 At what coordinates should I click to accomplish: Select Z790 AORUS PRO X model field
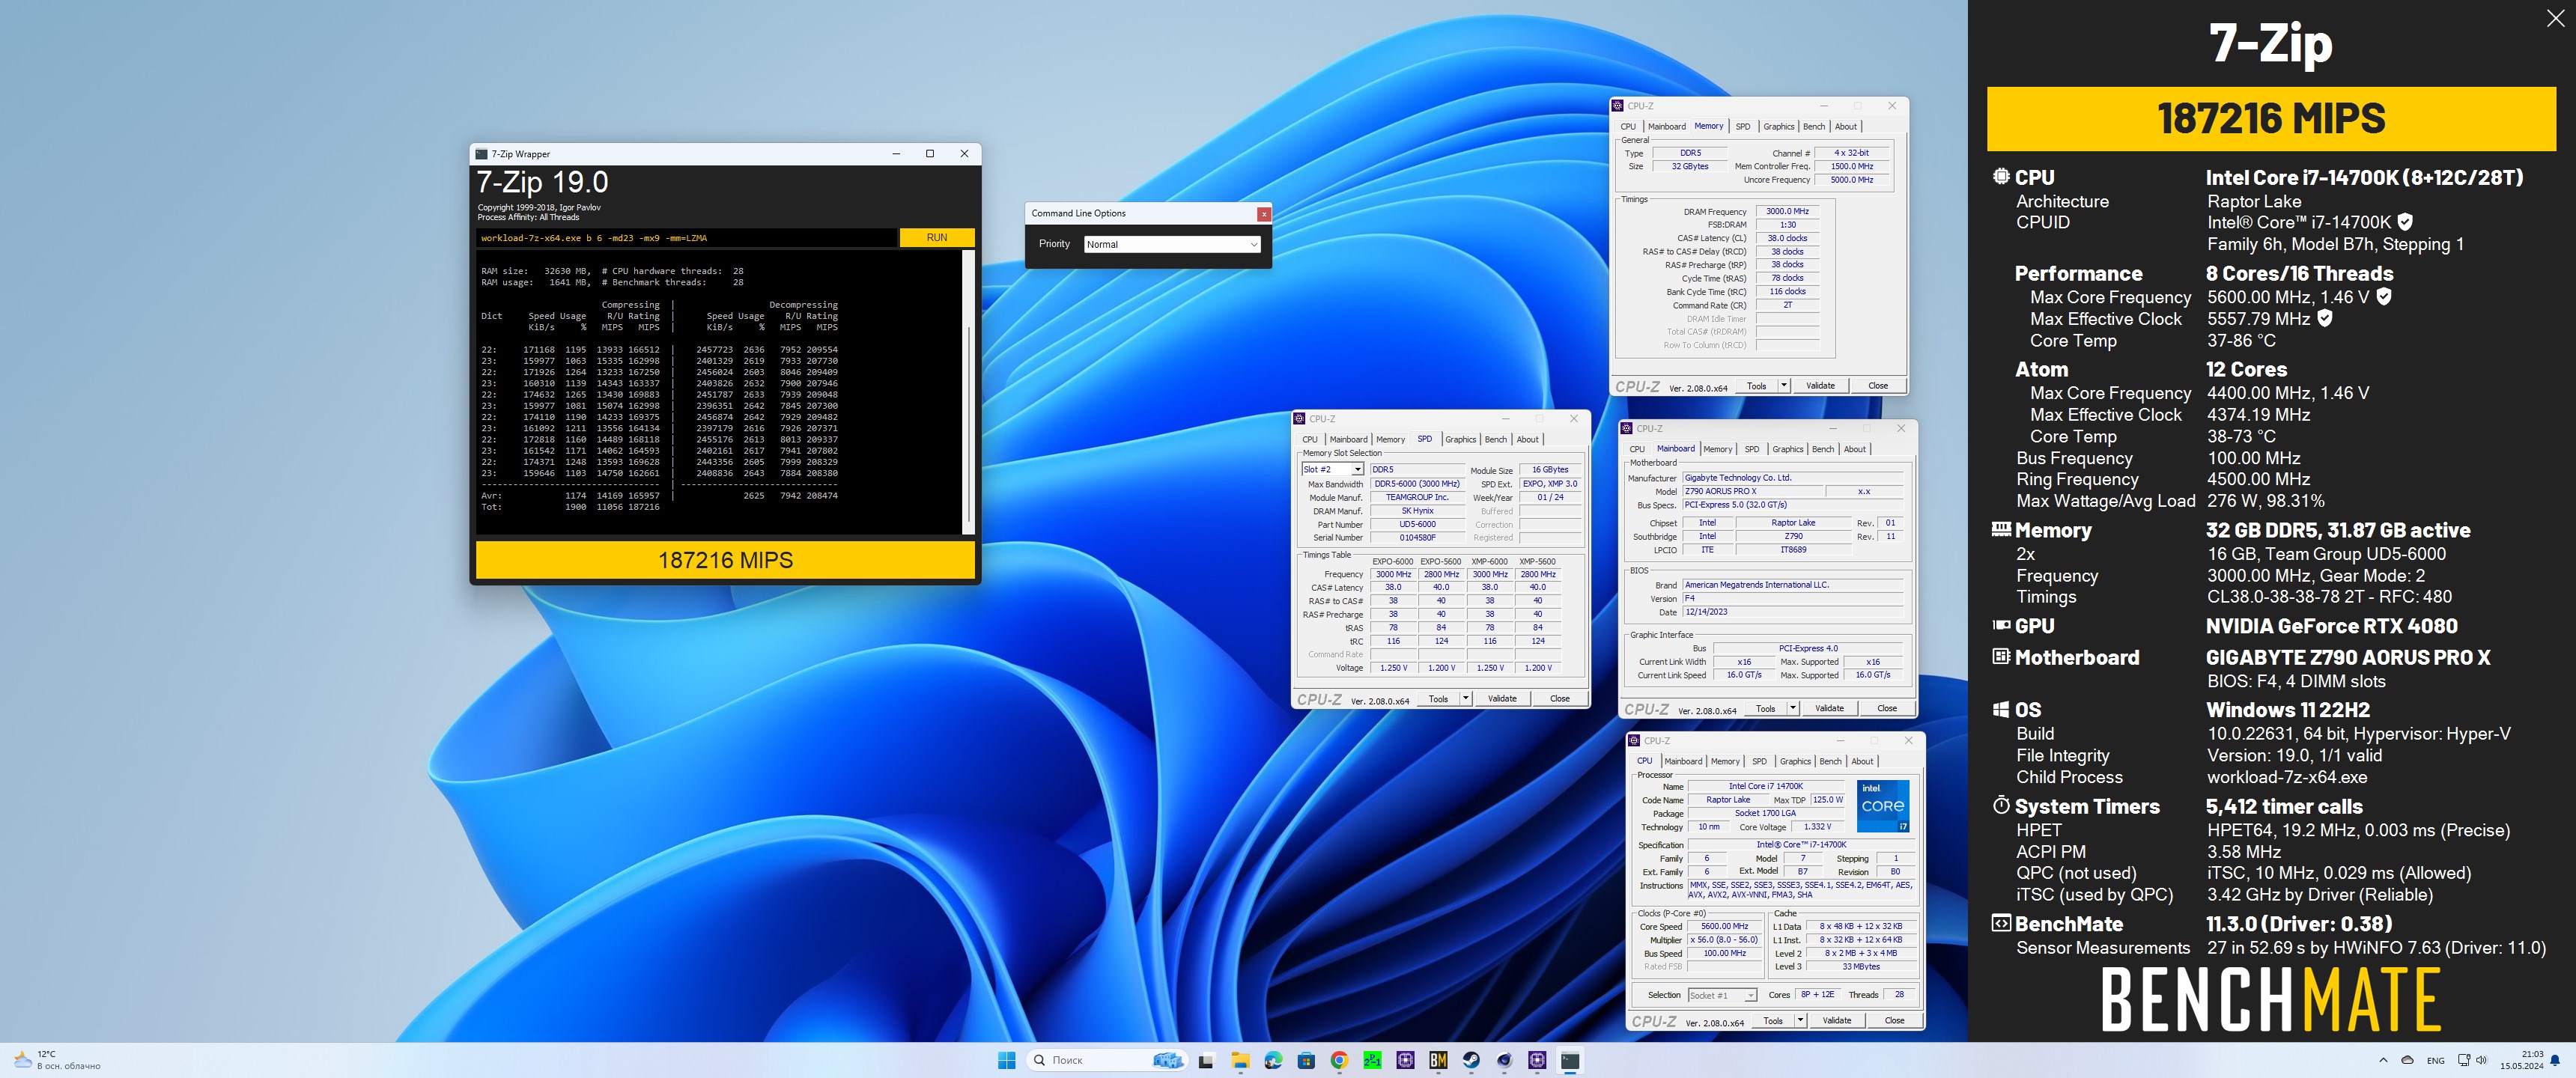coord(1753,492)
